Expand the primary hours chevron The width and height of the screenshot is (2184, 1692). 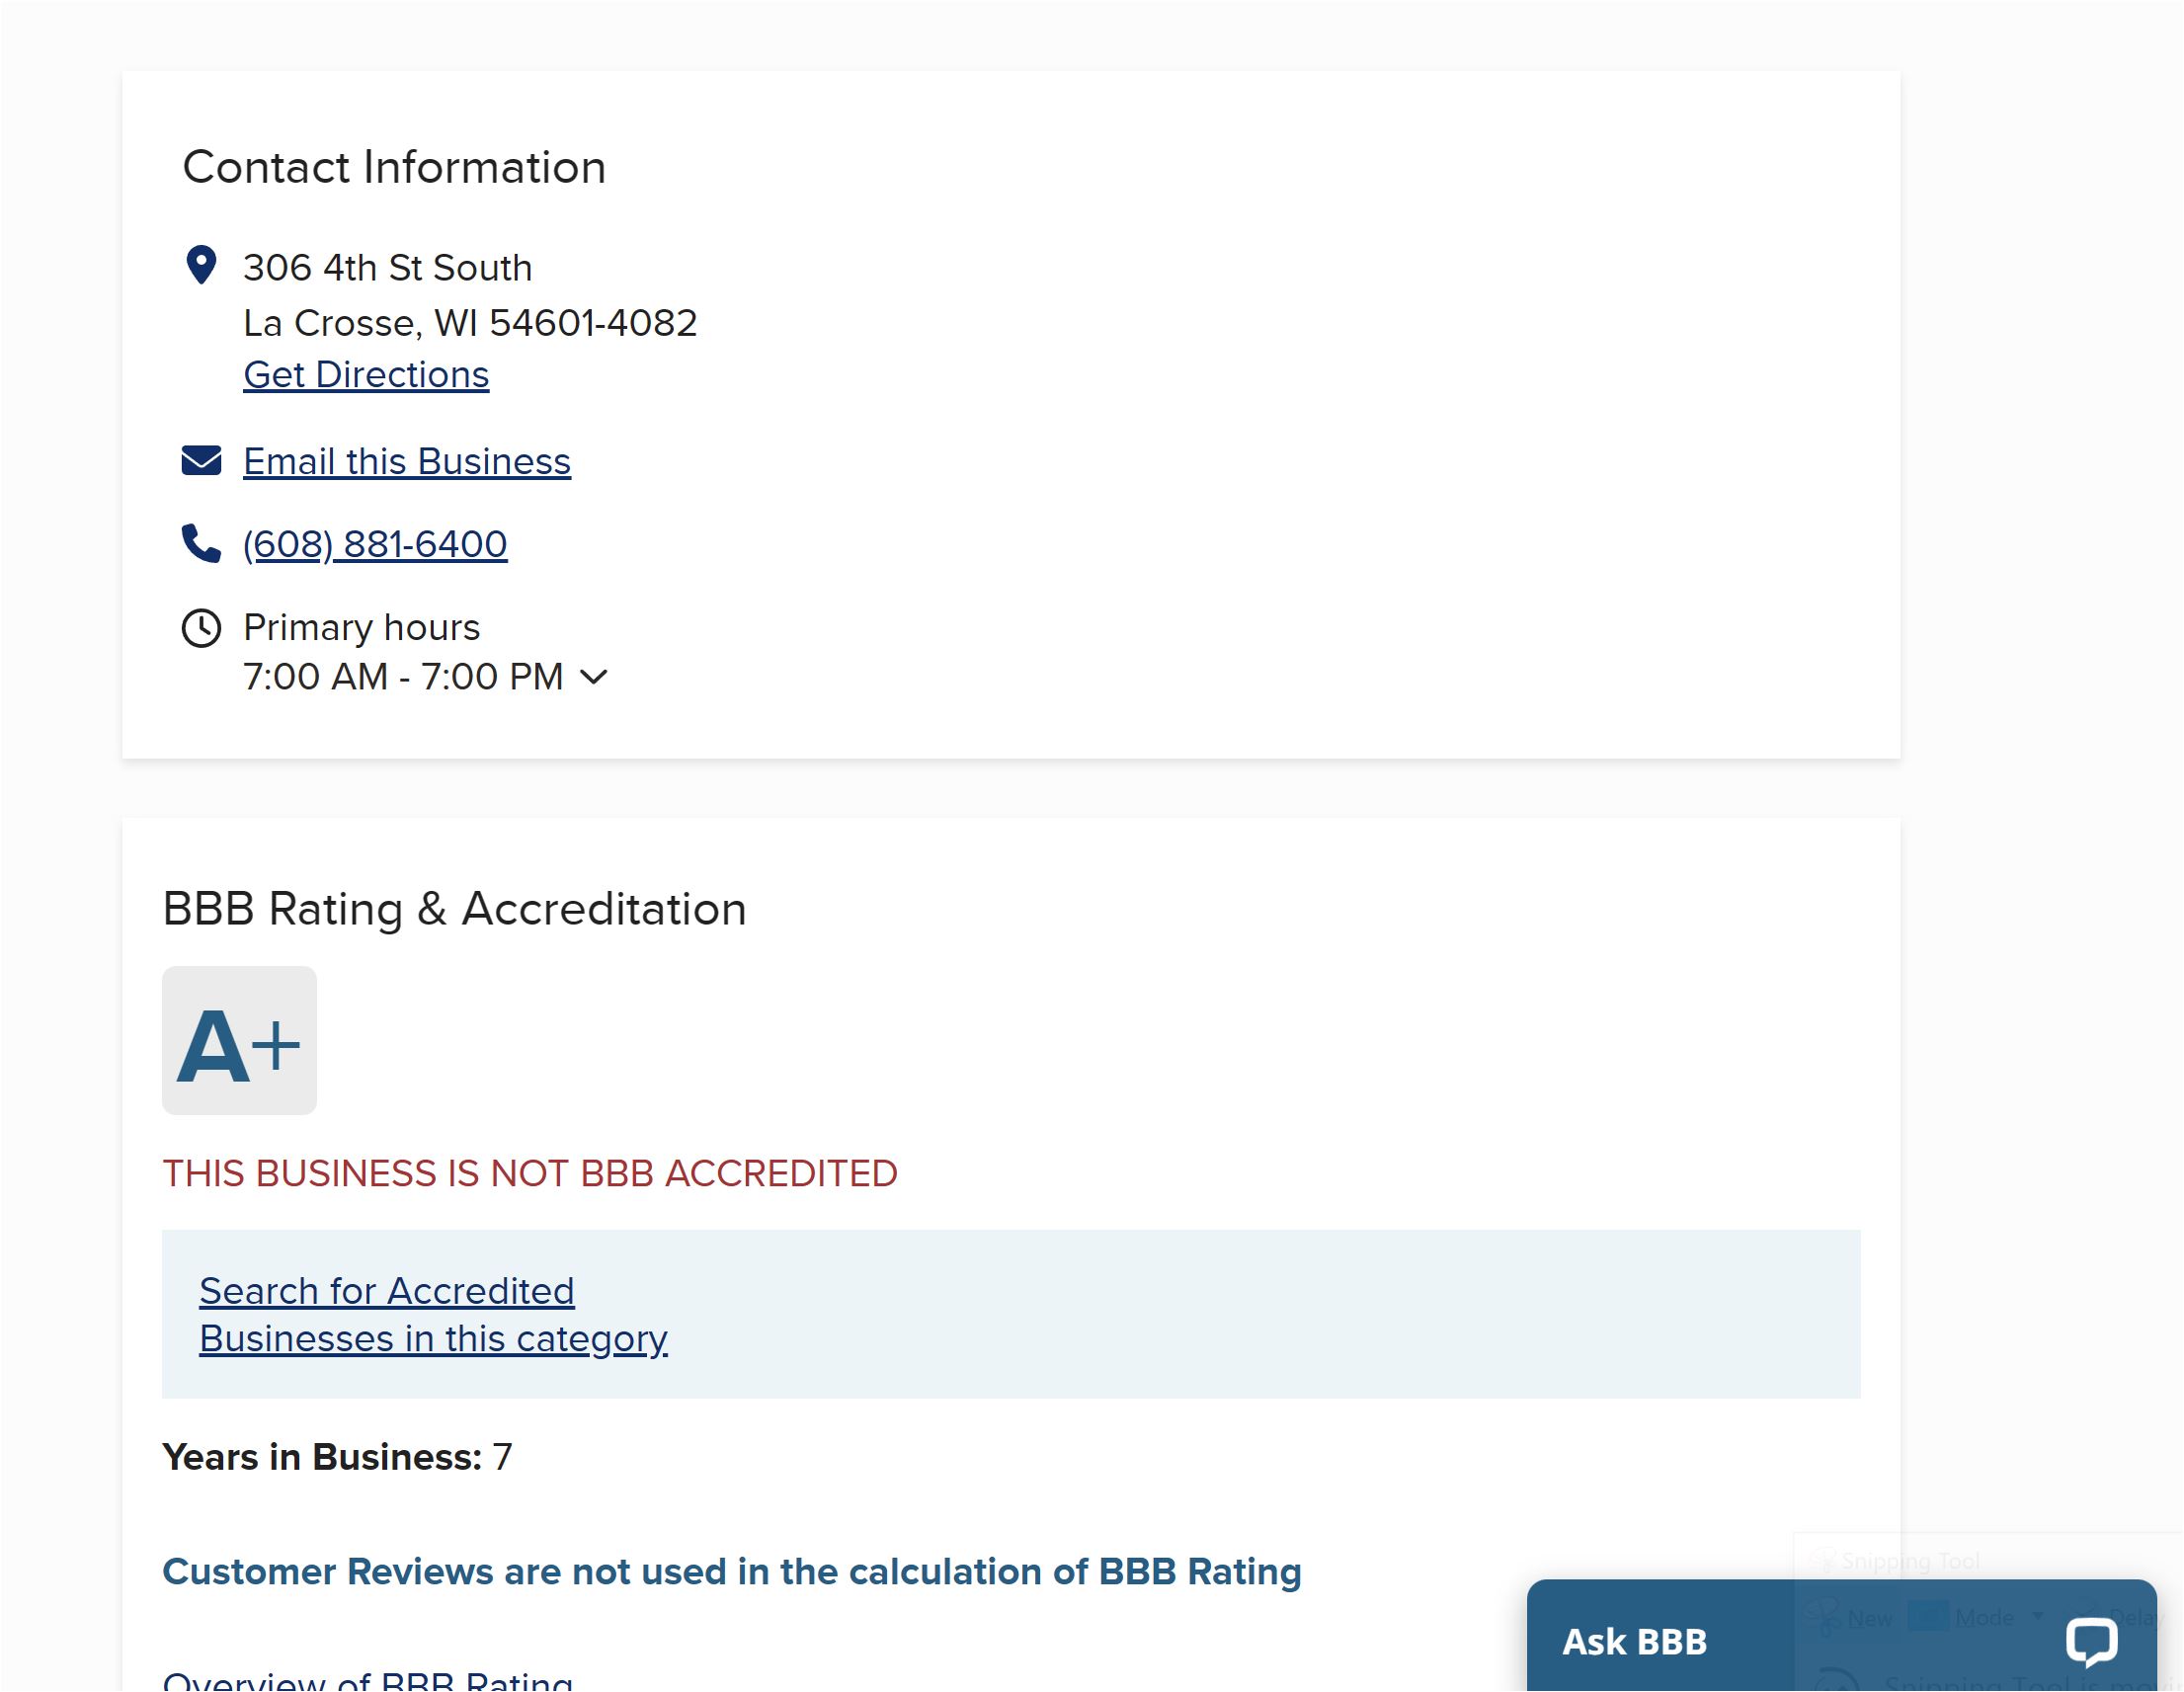coord(594,677)
